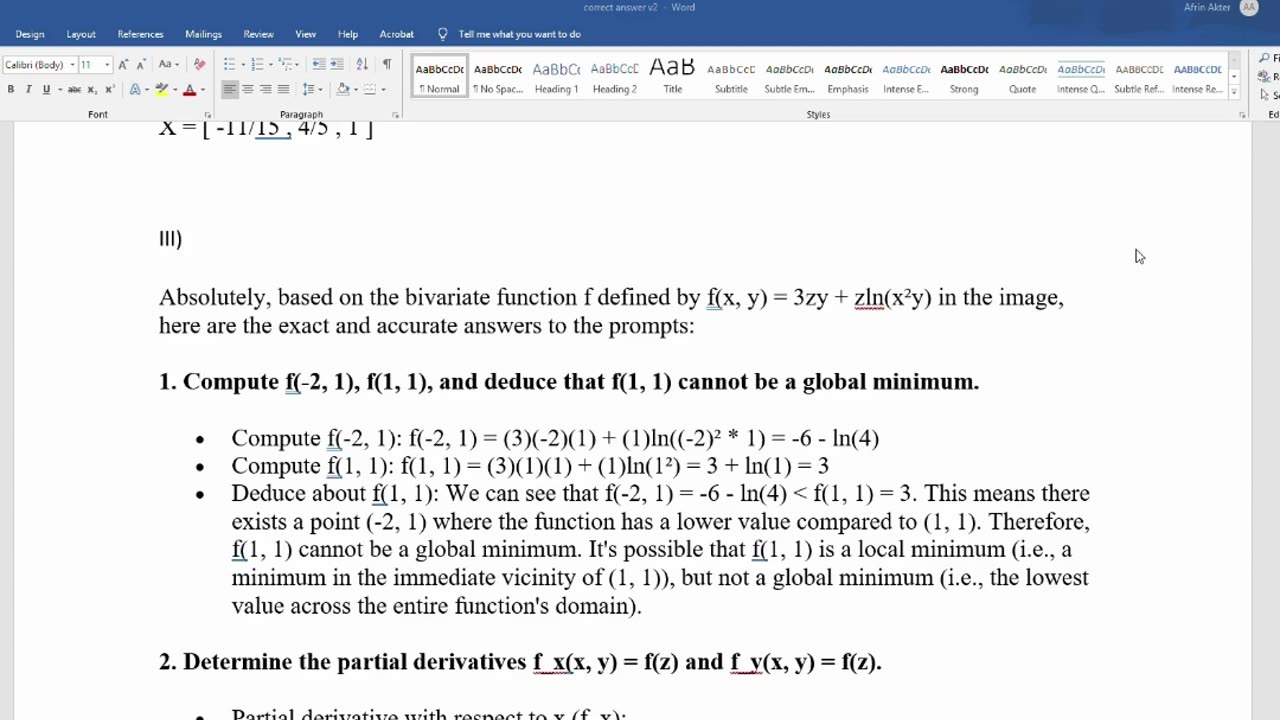
Task: Open the font size dropdown
Action: click(107, 65)
